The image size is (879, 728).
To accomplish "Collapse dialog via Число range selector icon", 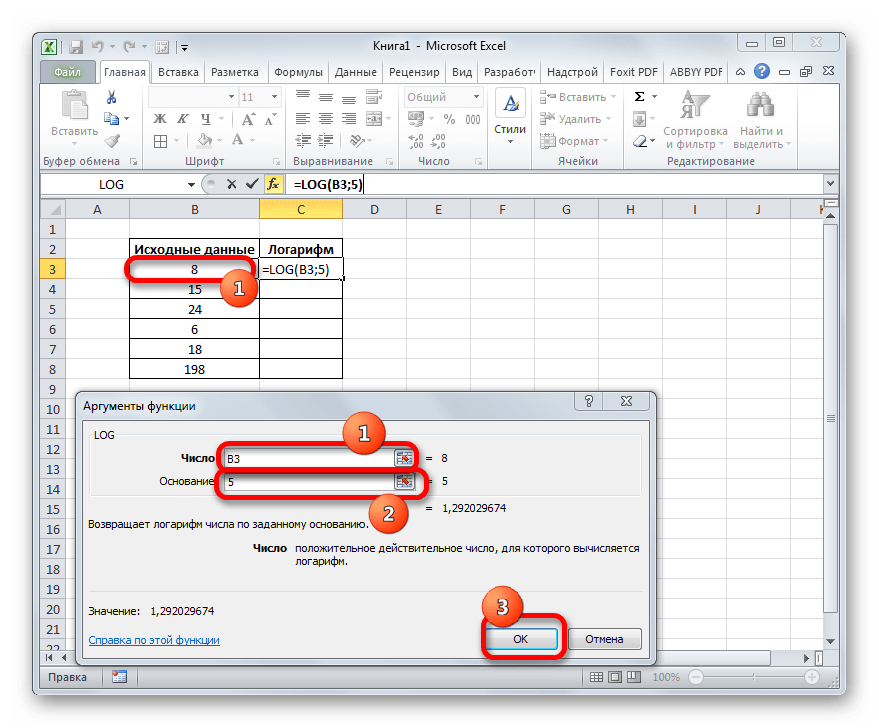I will [x=403, y=457].
